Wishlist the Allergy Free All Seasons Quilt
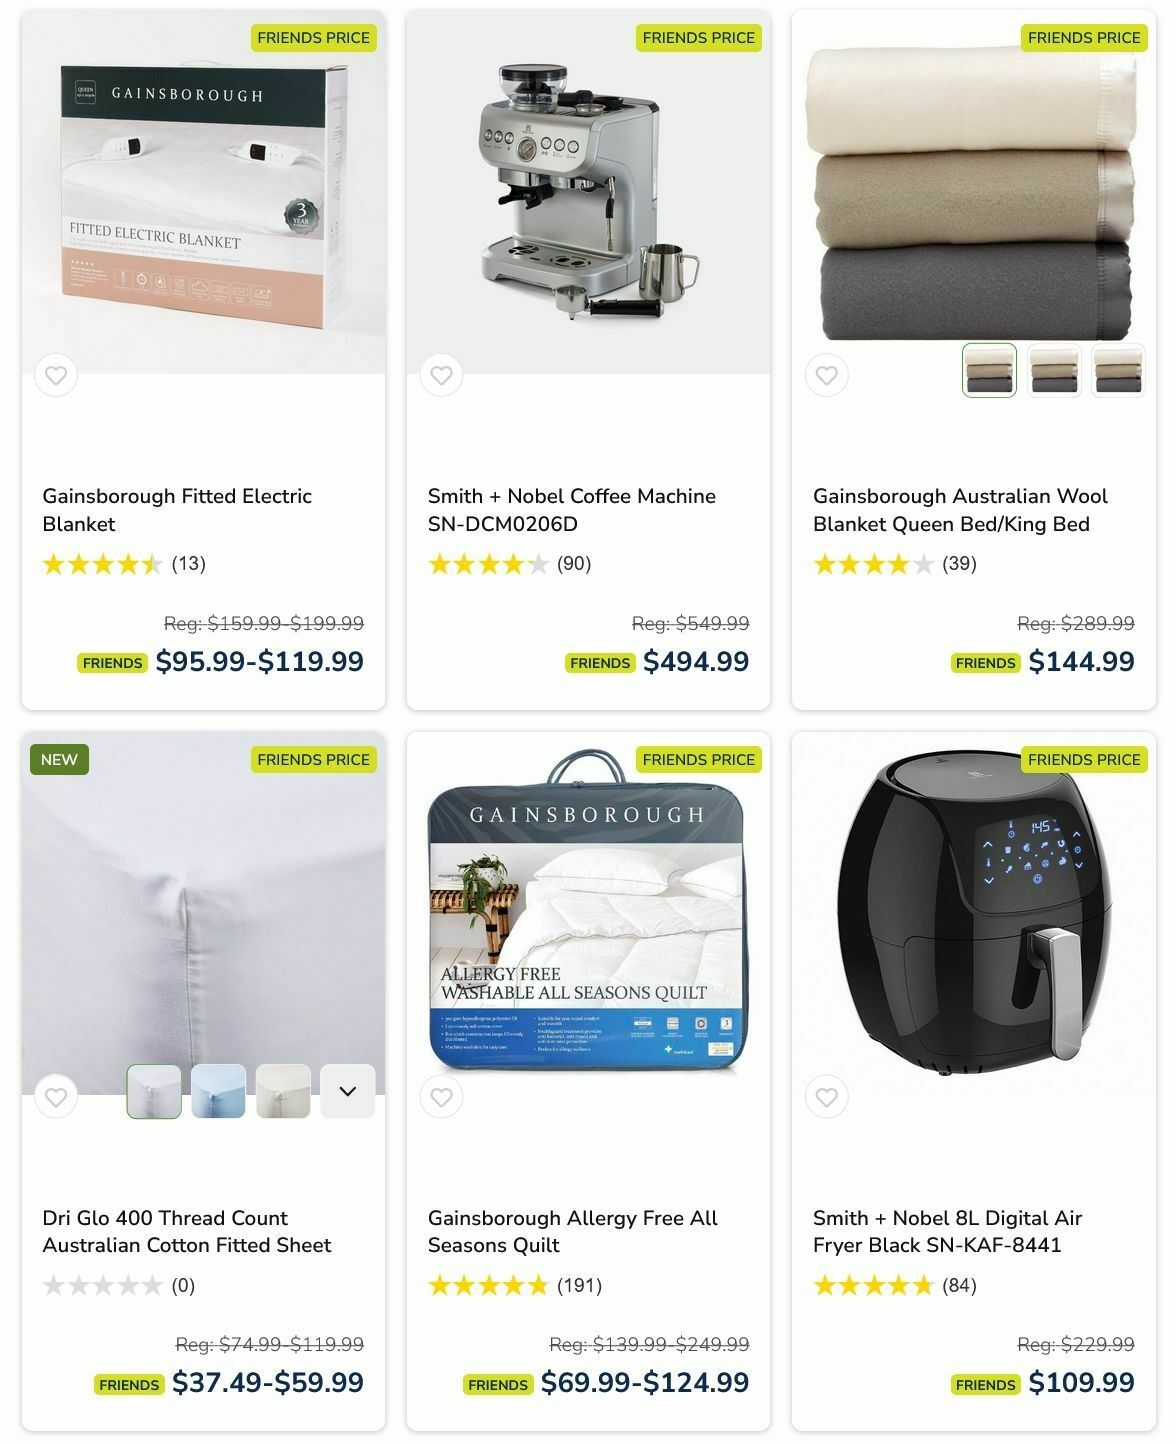Viewport: 1176px width, 1444px height. (x=441, y=1097)
